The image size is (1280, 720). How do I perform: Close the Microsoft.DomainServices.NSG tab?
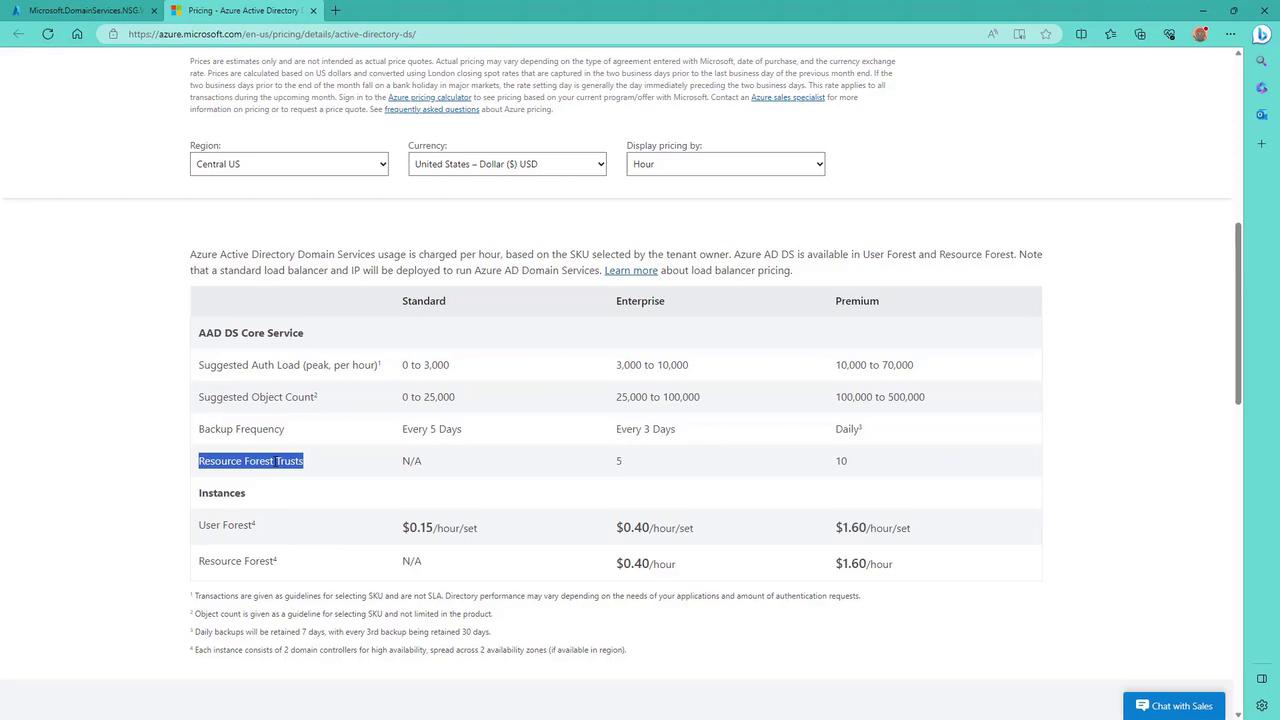coord(154,10)
